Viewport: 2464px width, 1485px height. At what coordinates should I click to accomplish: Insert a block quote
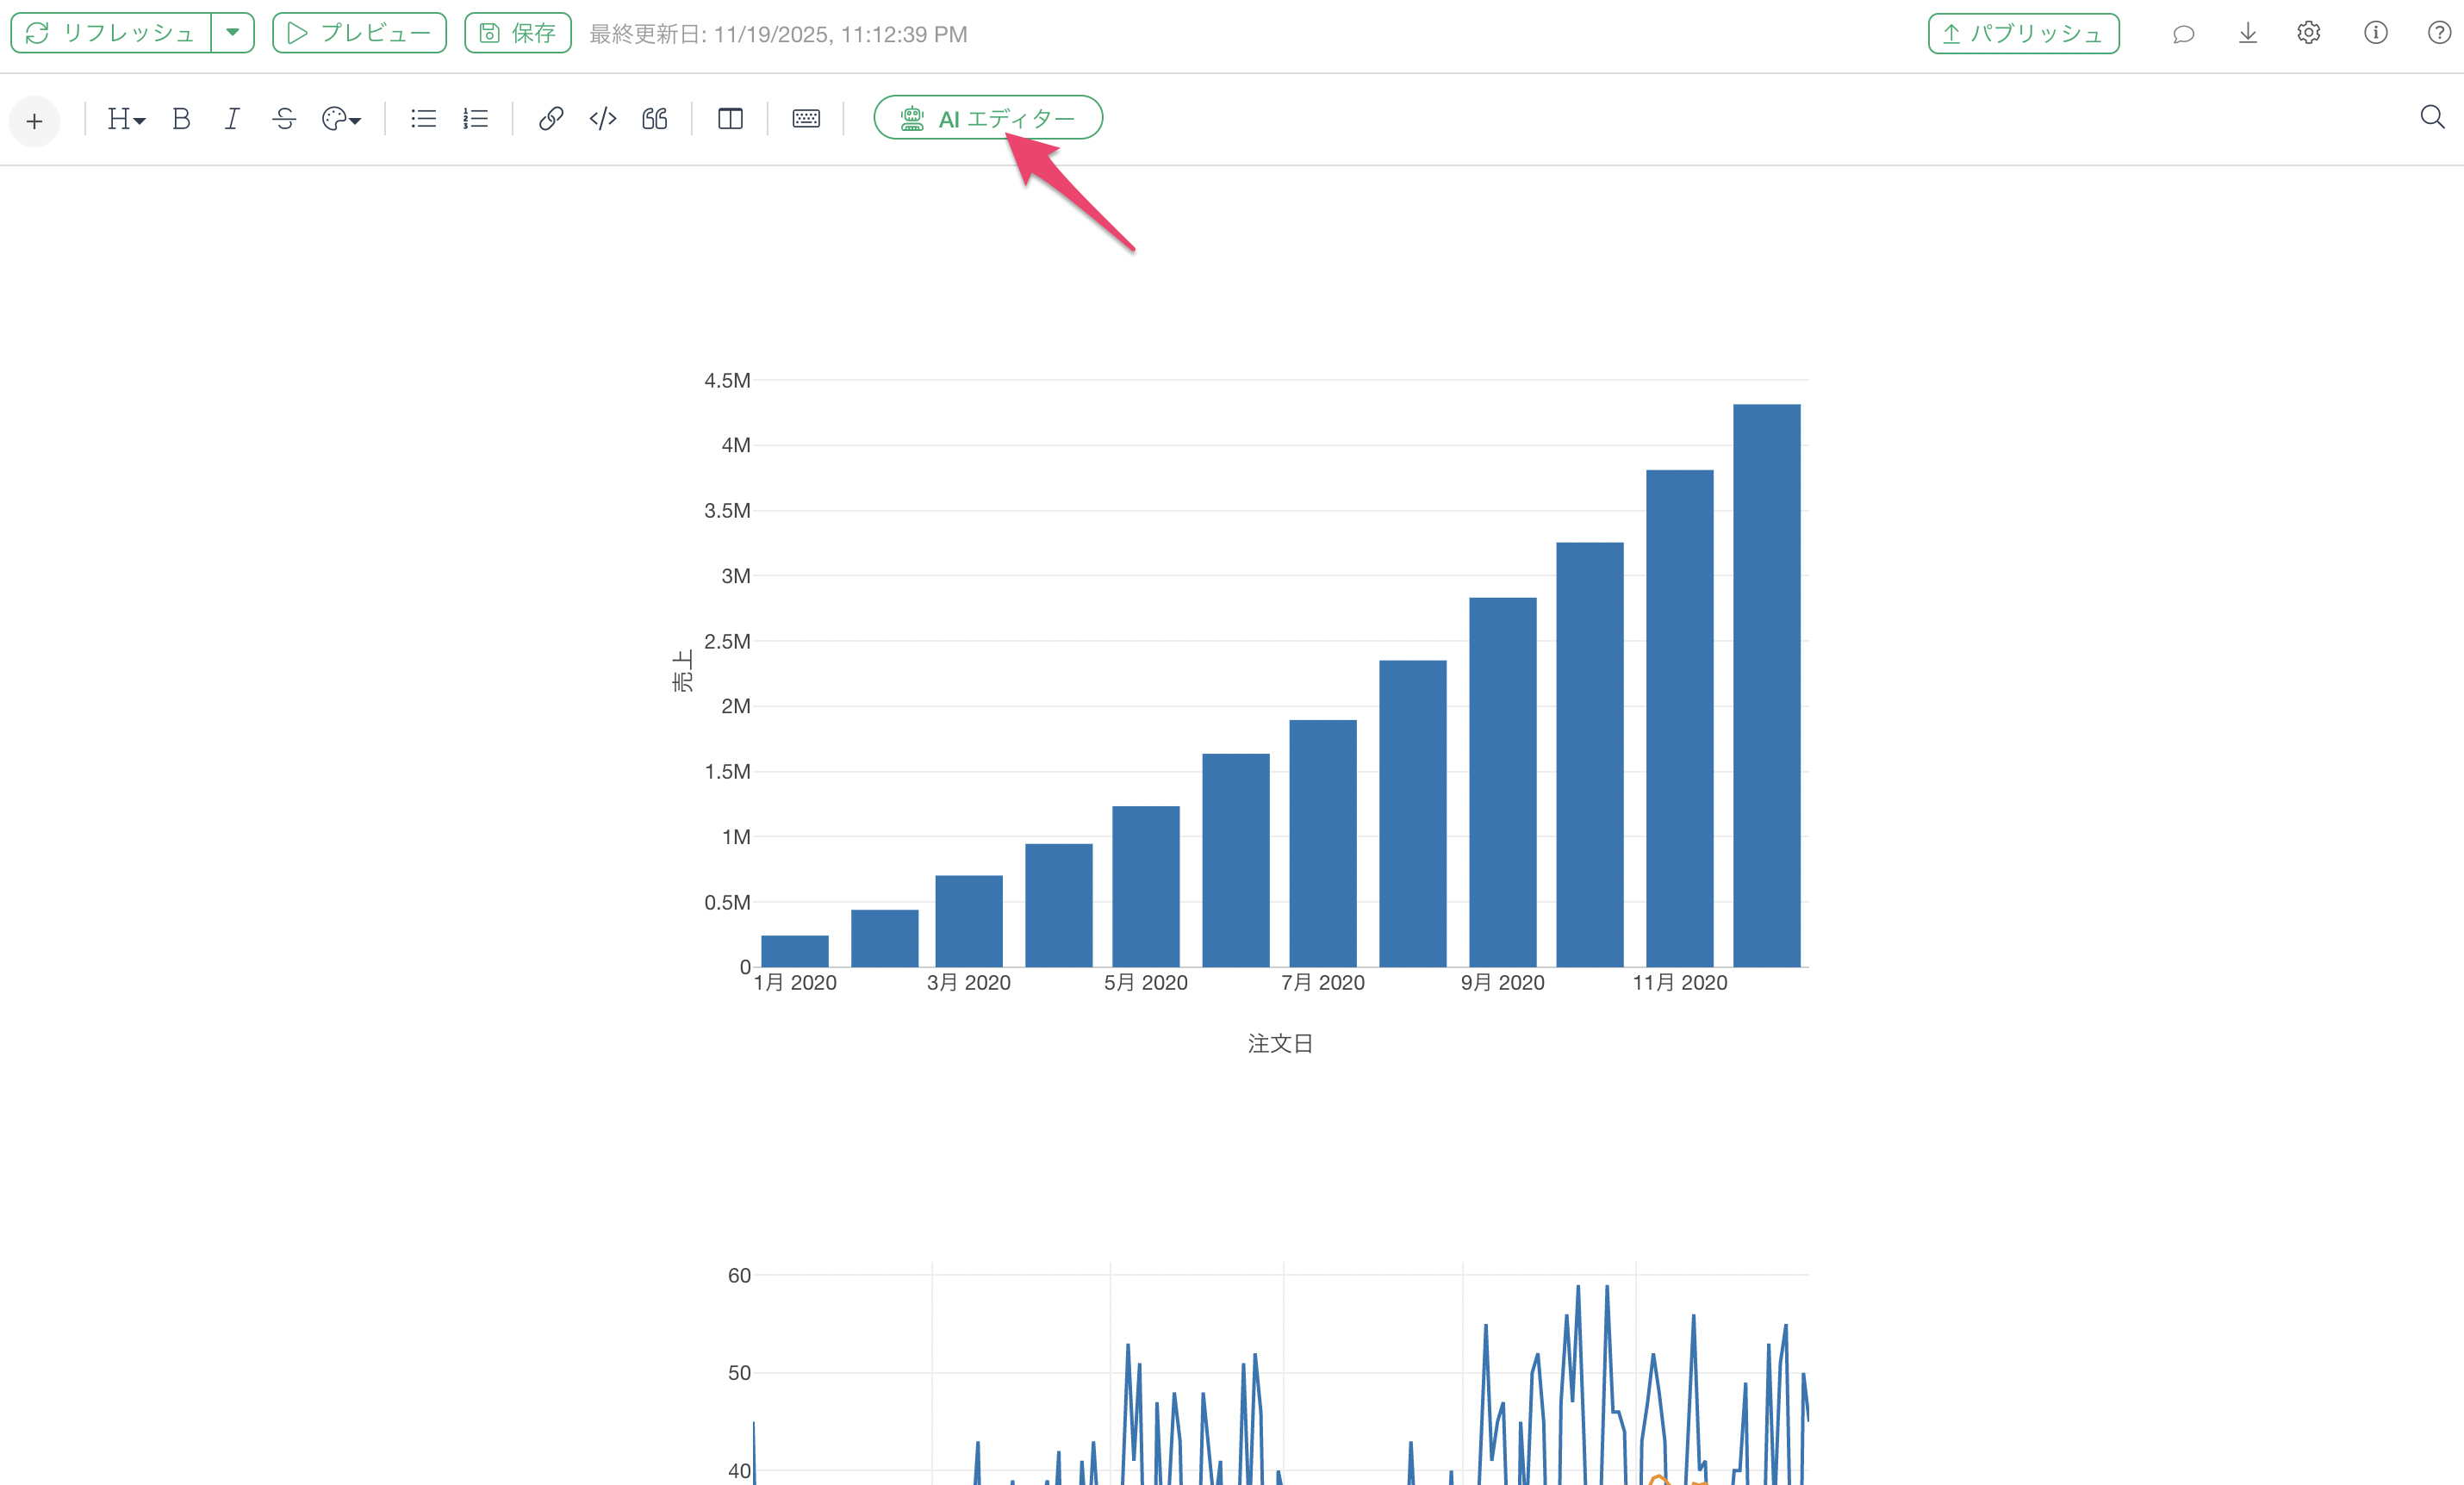tap(655, 119)
